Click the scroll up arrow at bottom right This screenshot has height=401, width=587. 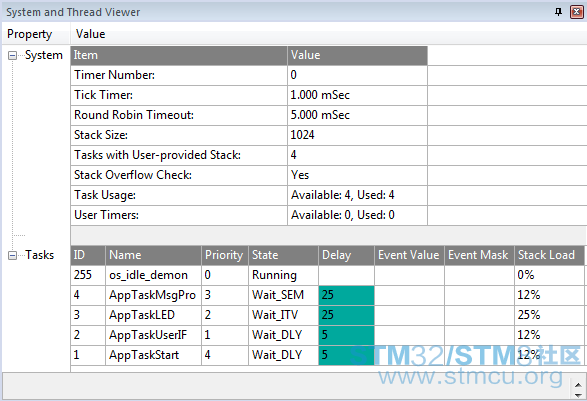(x=578, y=385)
